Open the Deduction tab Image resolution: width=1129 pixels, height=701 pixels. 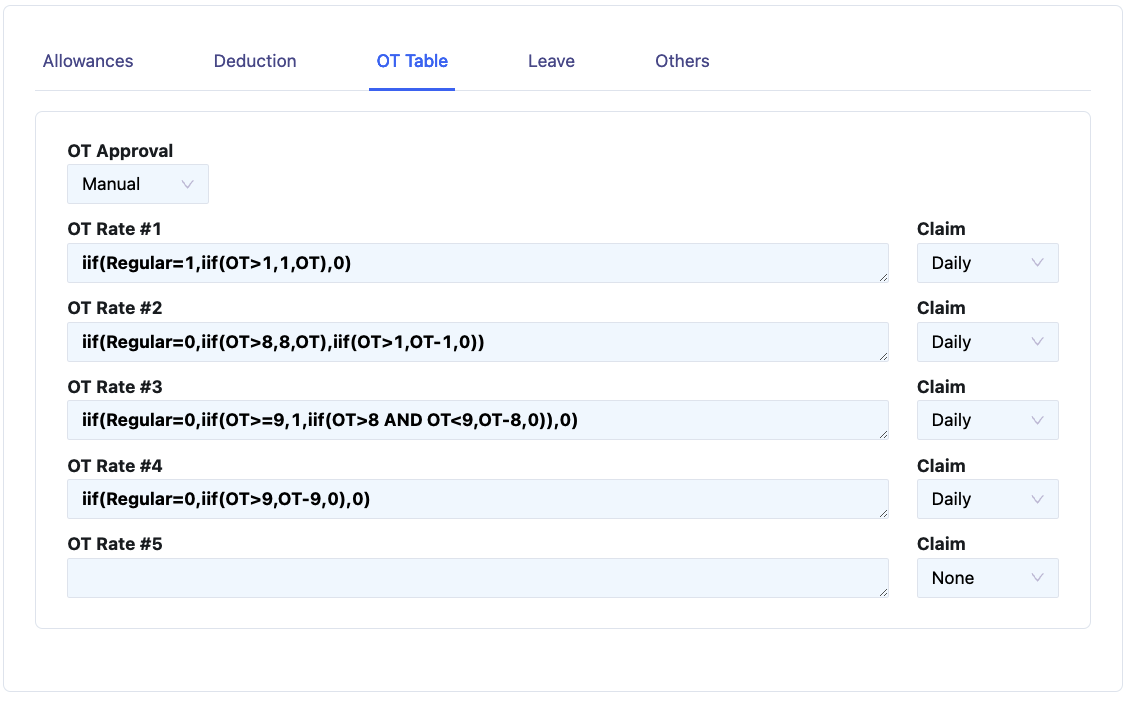click(255, 61)
